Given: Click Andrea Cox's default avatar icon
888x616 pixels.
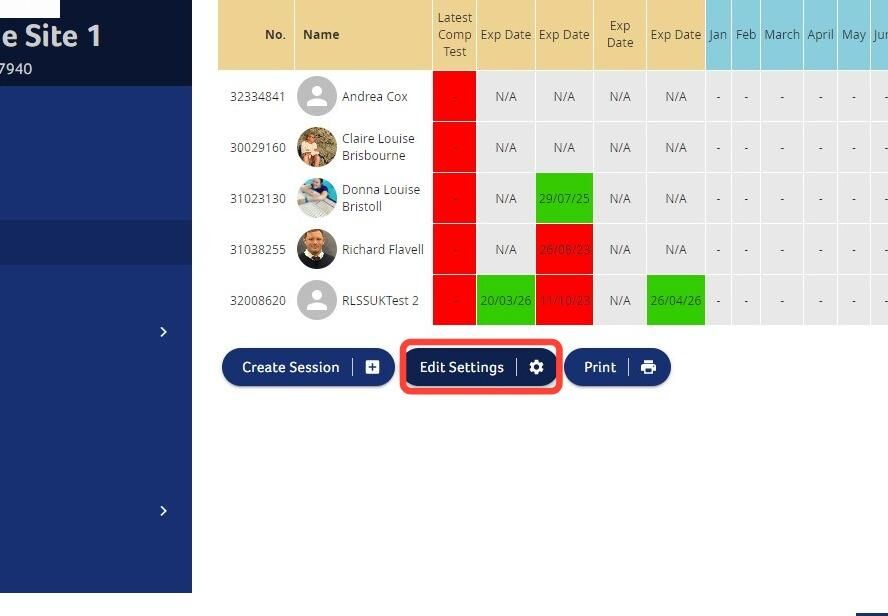Looking at the screenshot, I should [x=317, y=96].
